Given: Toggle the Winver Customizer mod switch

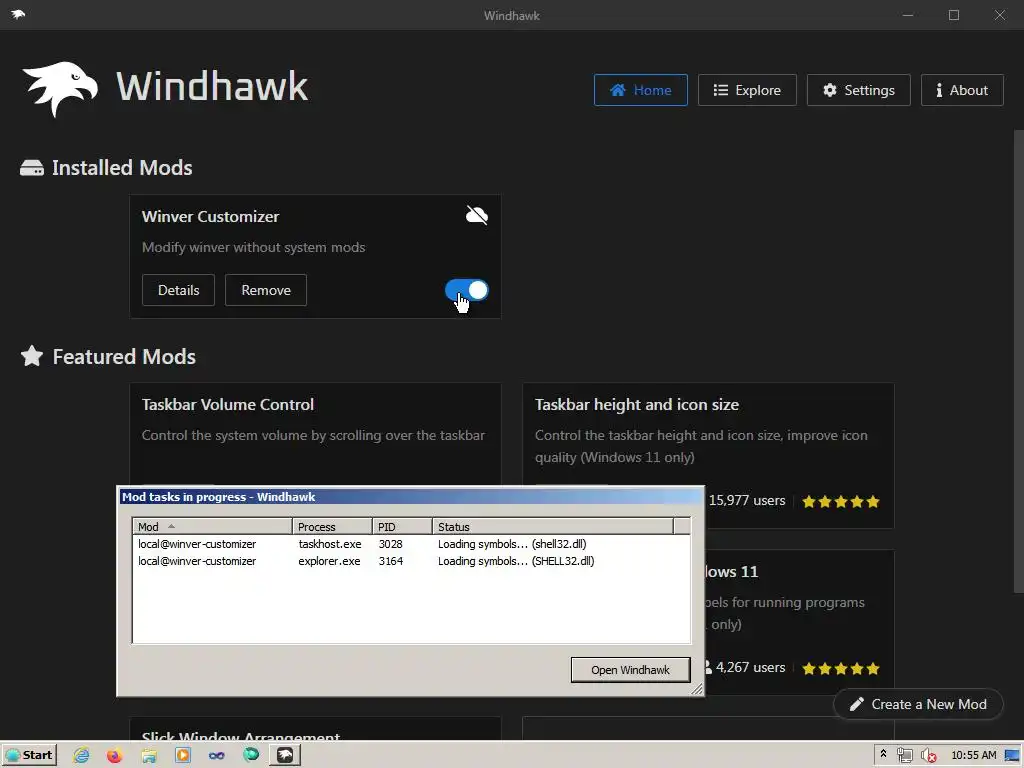Looking at the screenshot, I should (x=466, y=291).
